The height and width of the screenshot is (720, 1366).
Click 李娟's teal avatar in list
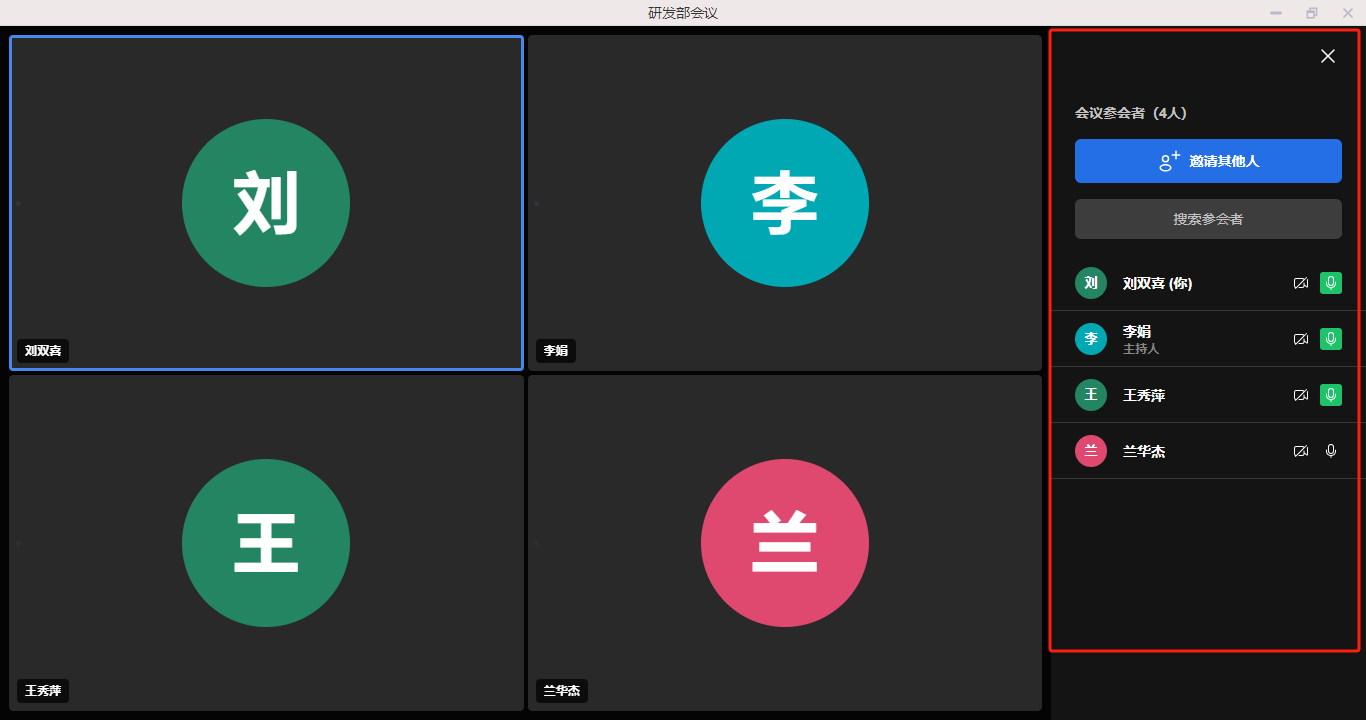(1091, 339)
